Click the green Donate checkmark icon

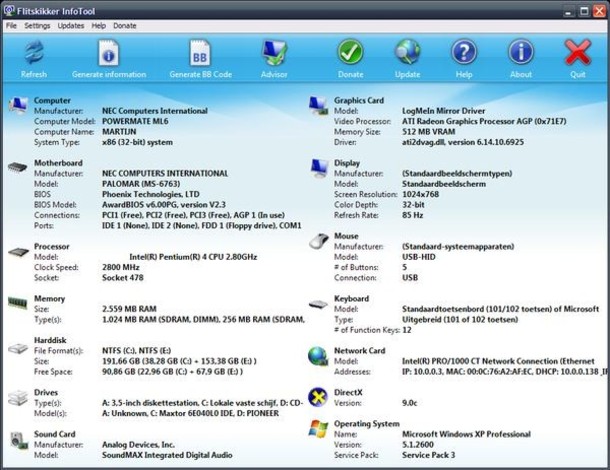click(350, 52)
